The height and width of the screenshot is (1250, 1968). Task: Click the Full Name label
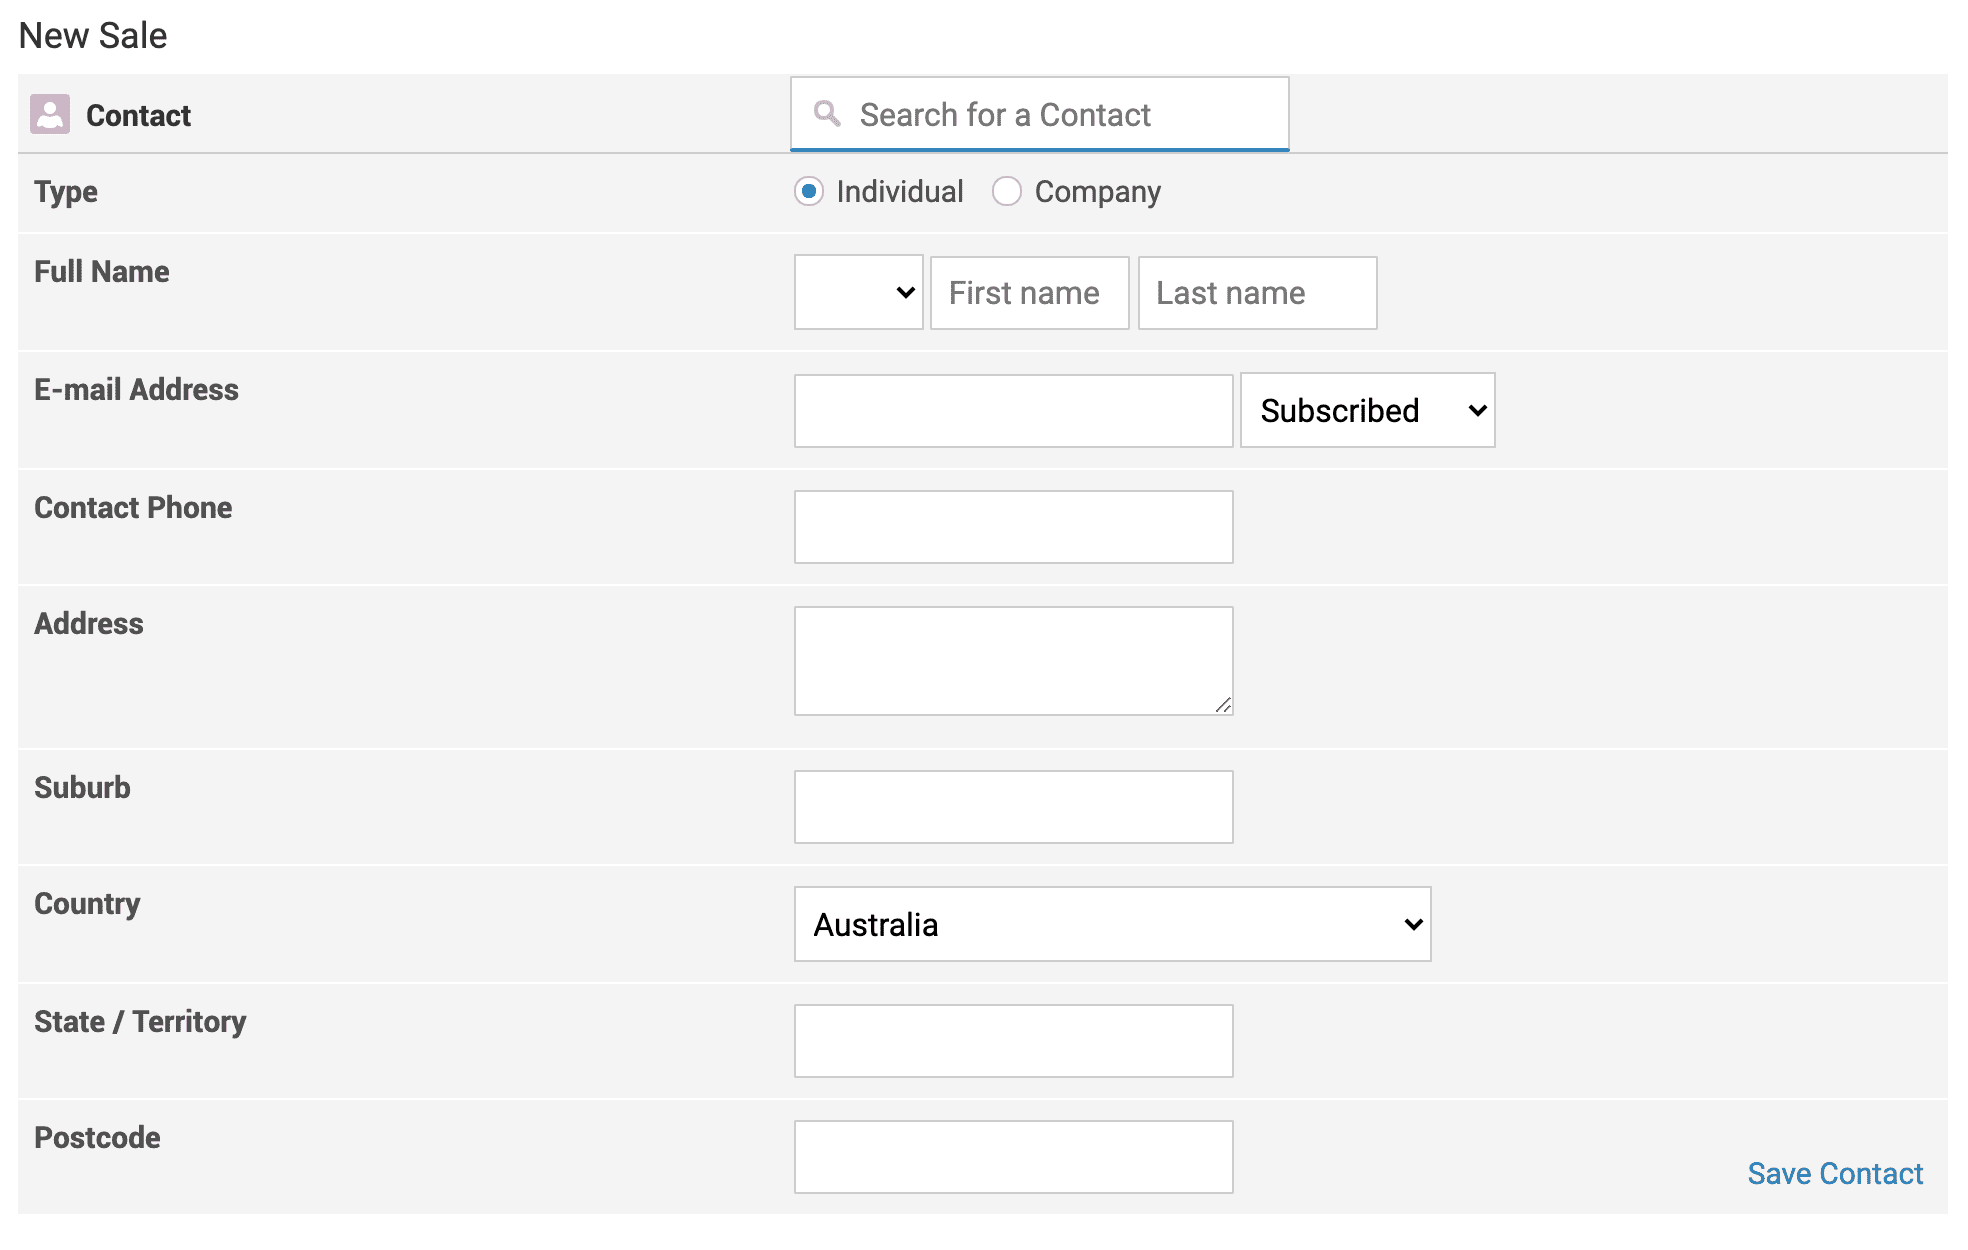click(x=102, y=272)
